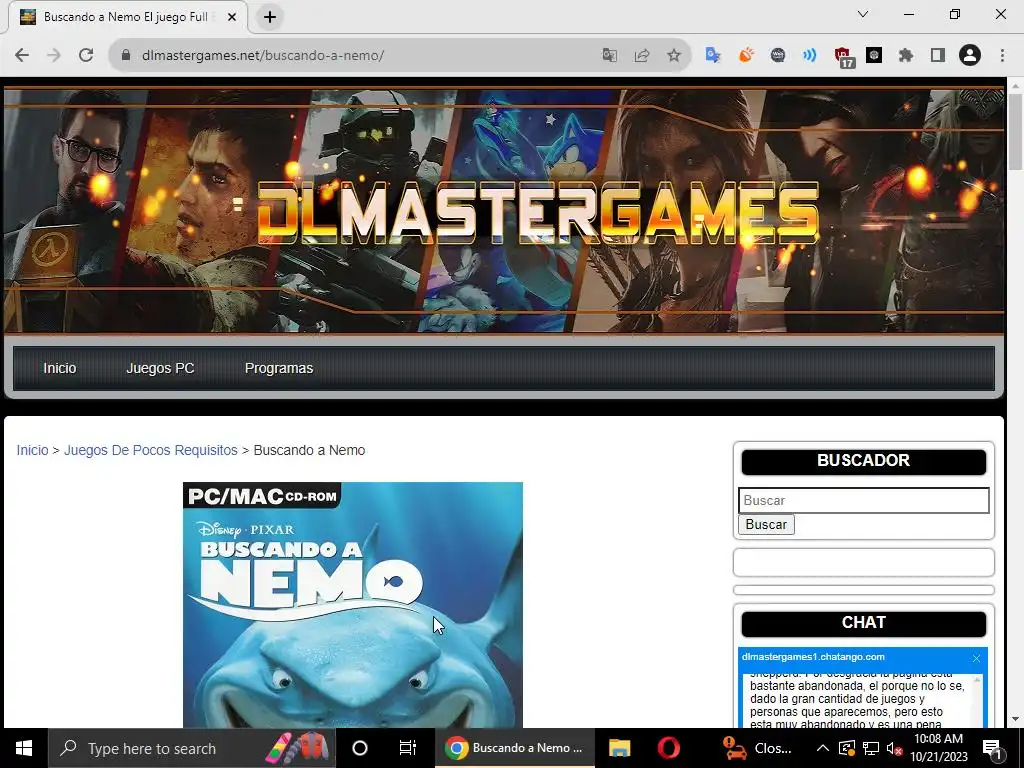Click the page vertical scrollbar thumb
Viewport: 1024px width, 768px height.
coord(1015,132)
